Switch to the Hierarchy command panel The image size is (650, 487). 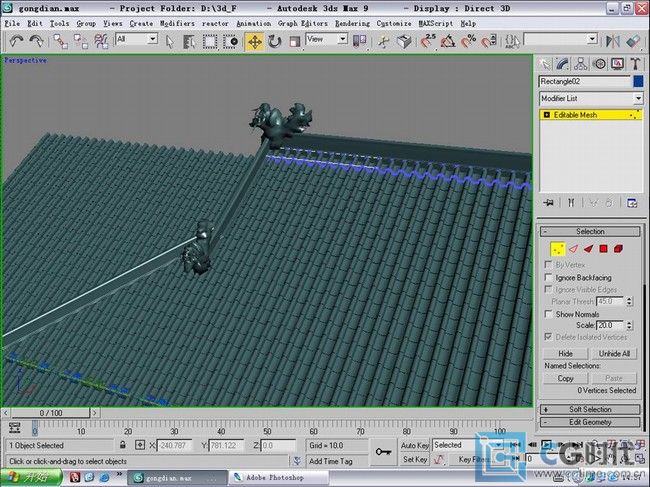click(581, 64)
